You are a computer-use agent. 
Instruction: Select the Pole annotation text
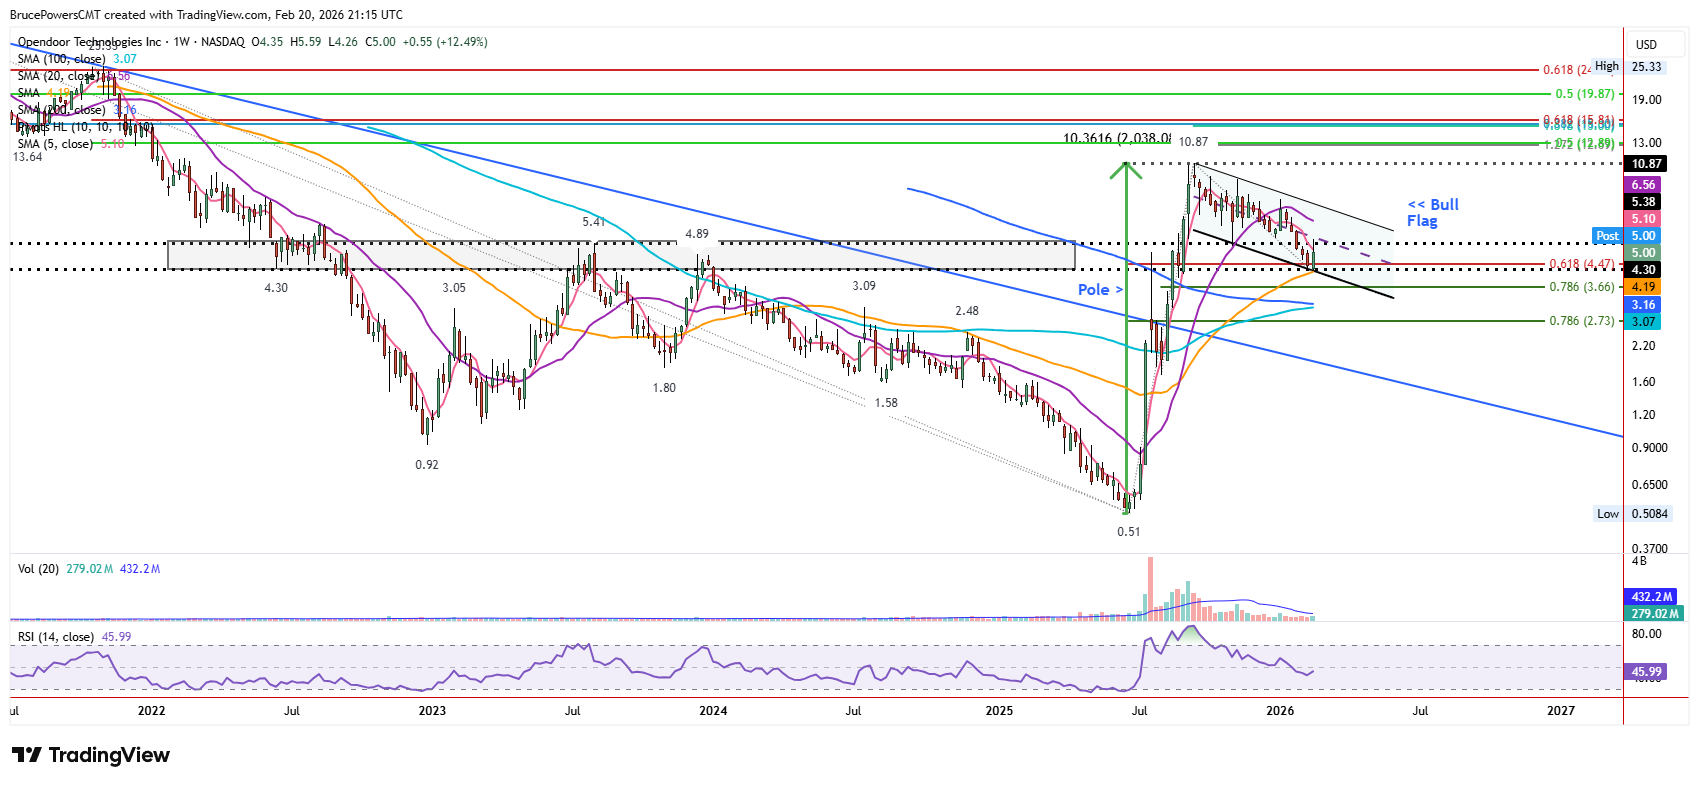(1100, 290)
